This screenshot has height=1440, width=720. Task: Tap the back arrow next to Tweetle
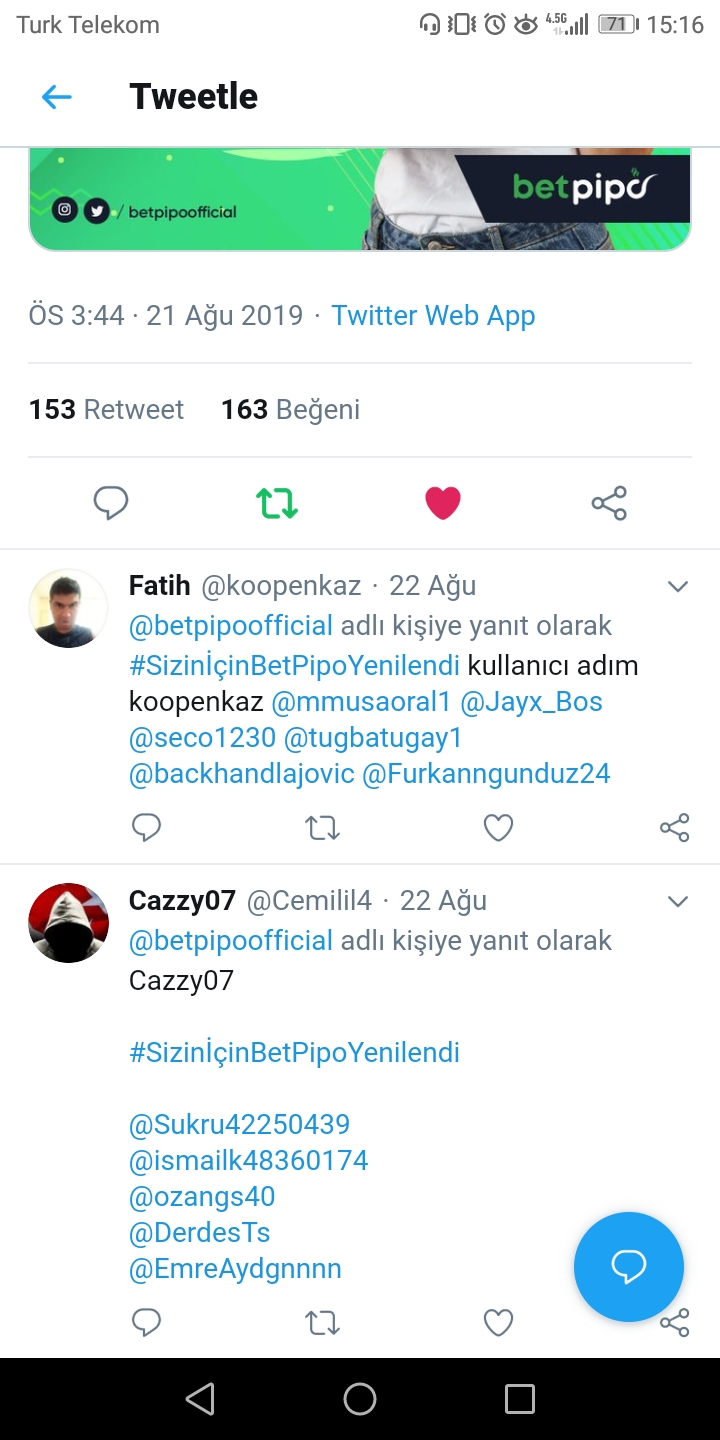56,97
